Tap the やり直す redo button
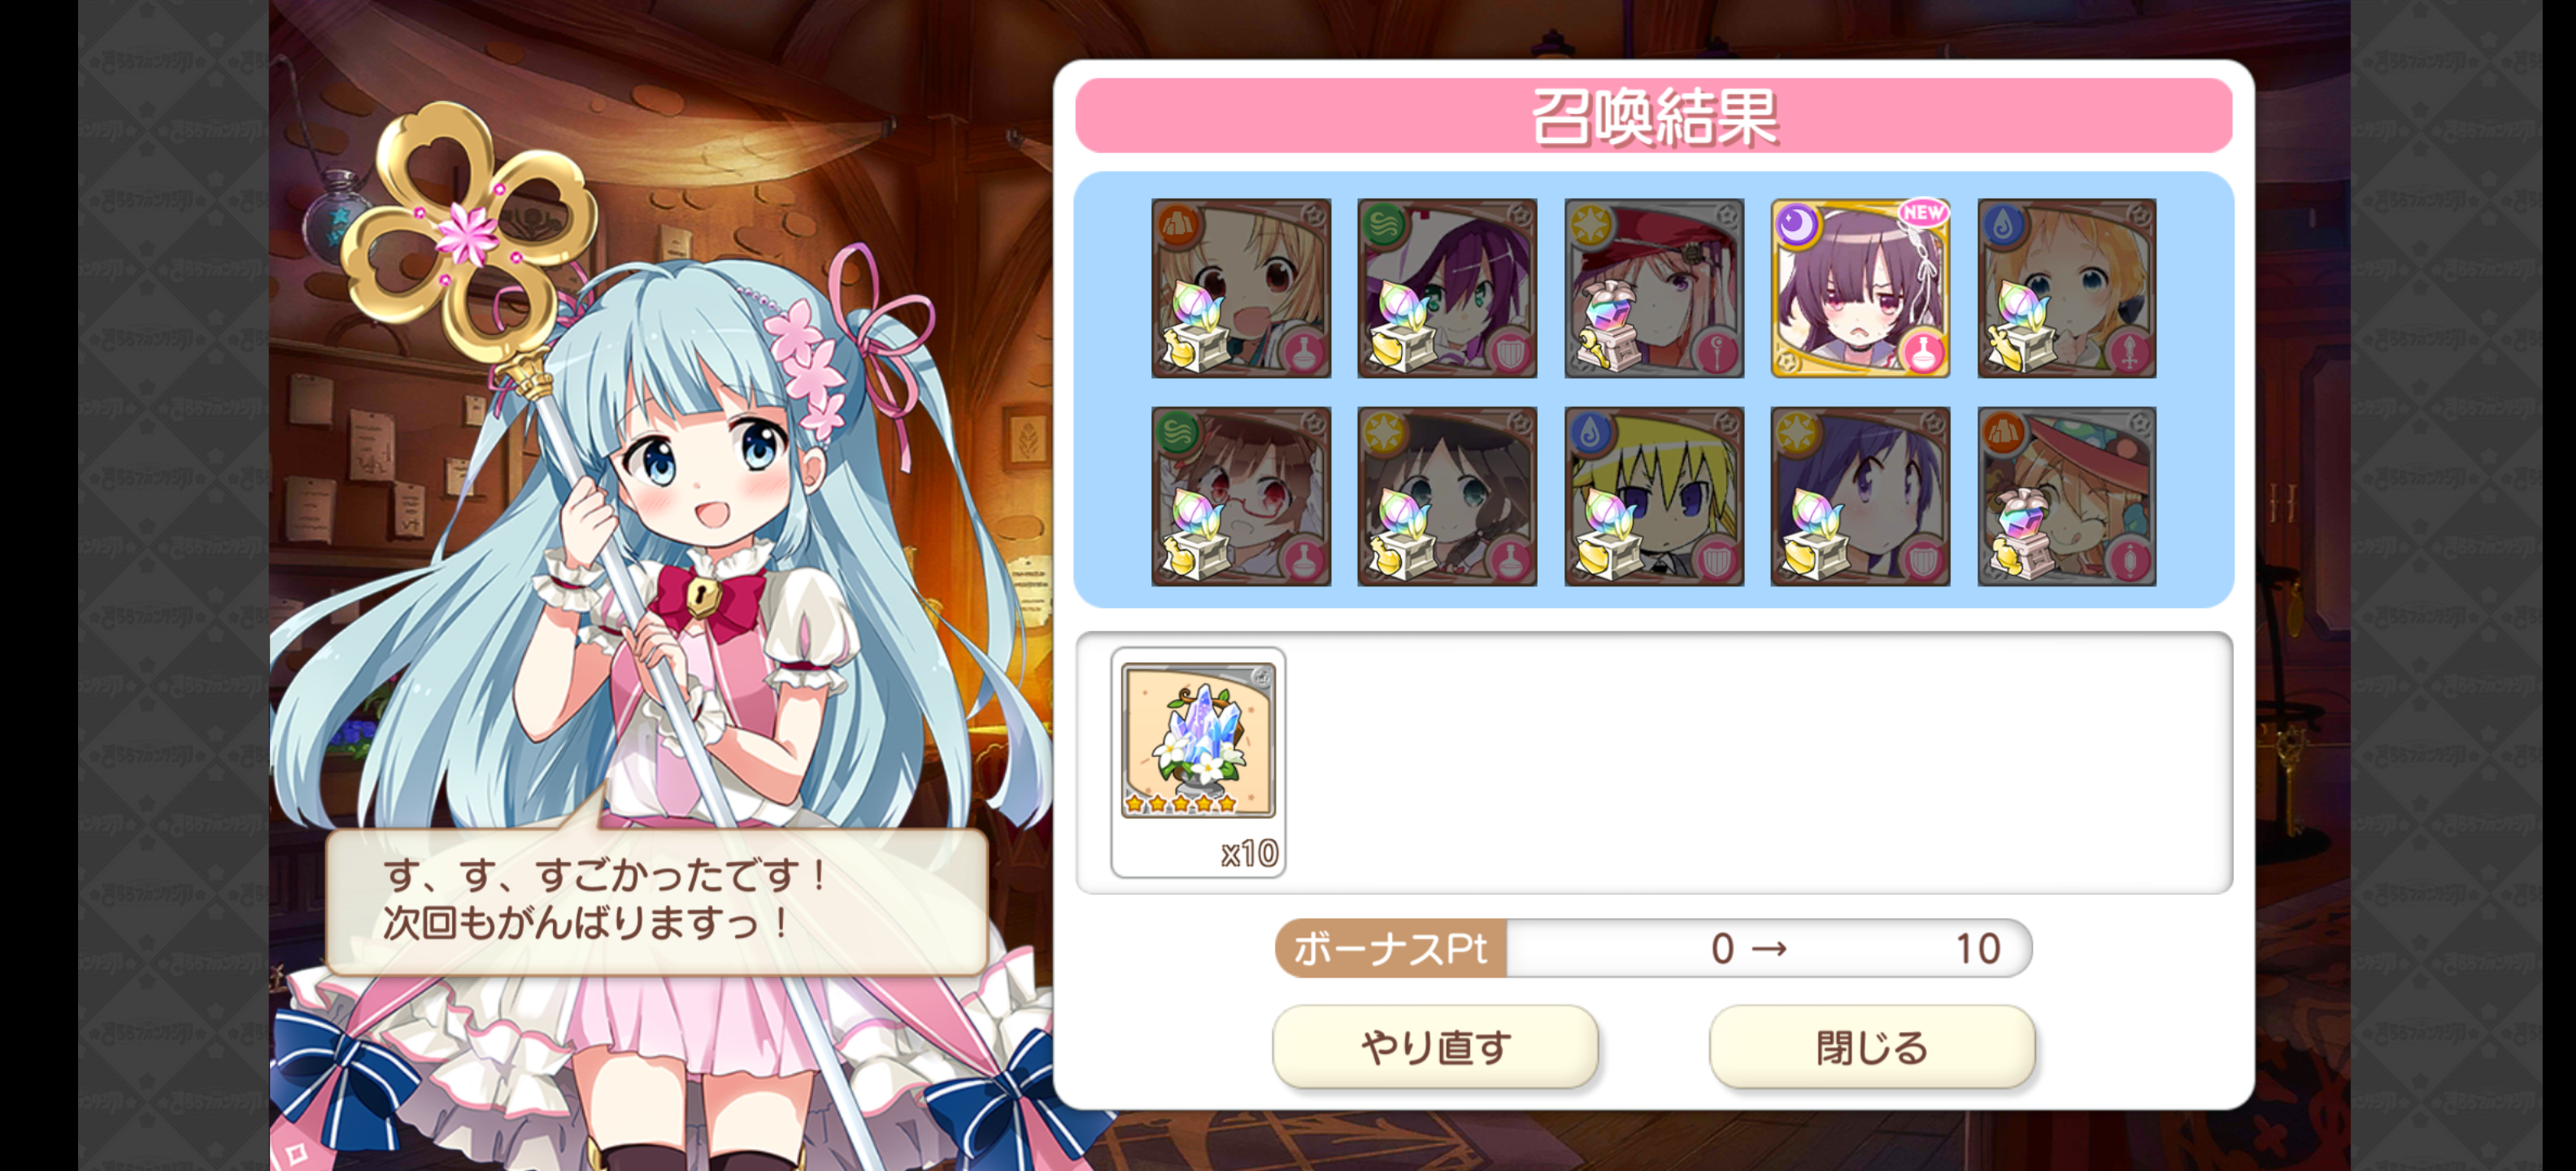This screenshot has width=2576, height=1171. pos(1435,1046)
